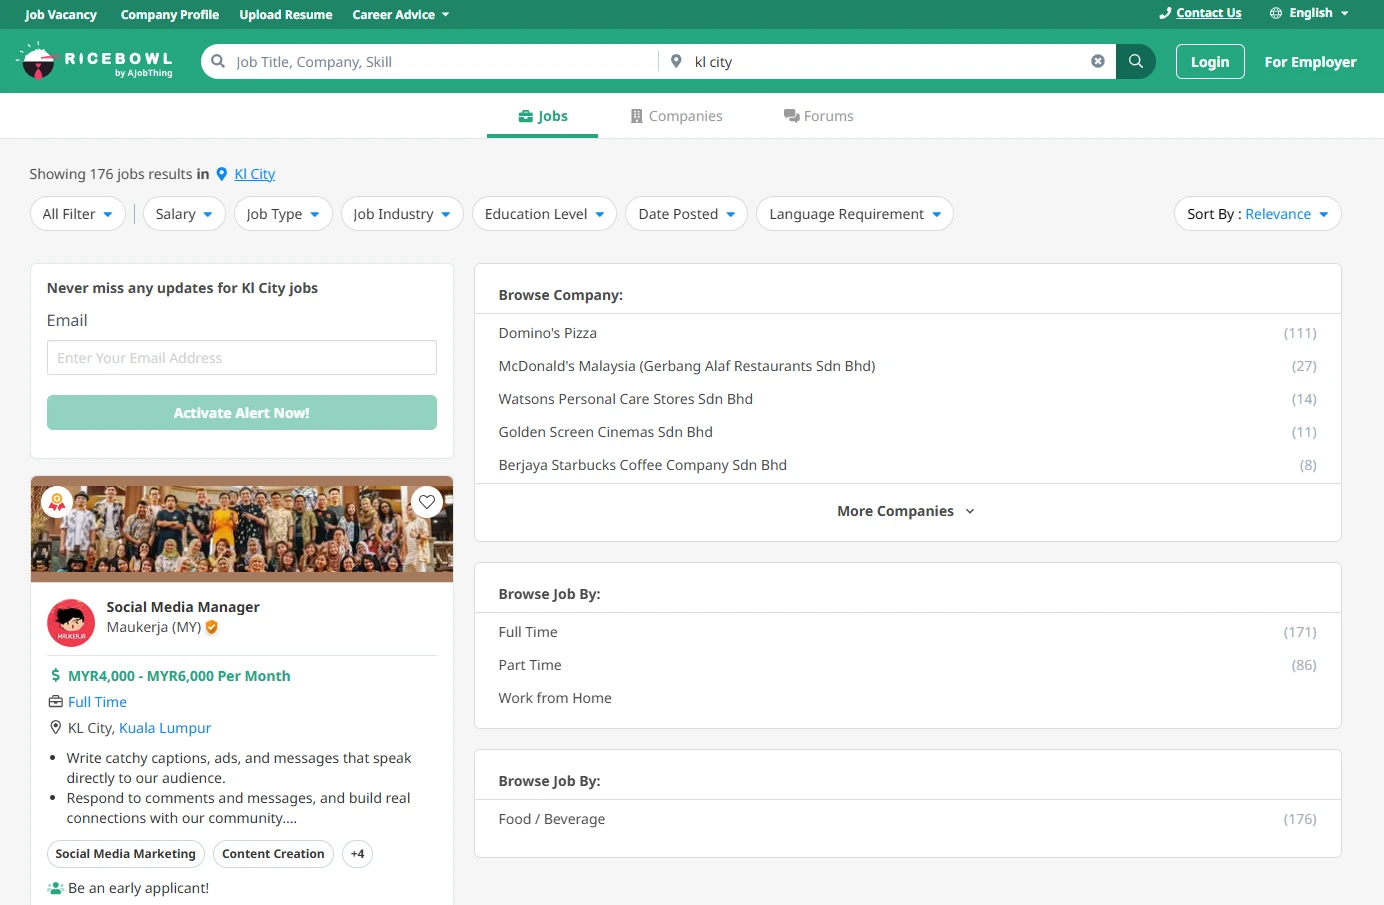
Task: Open the Contact Us link
Action: pyautogui.click(x=1200, y=13)
